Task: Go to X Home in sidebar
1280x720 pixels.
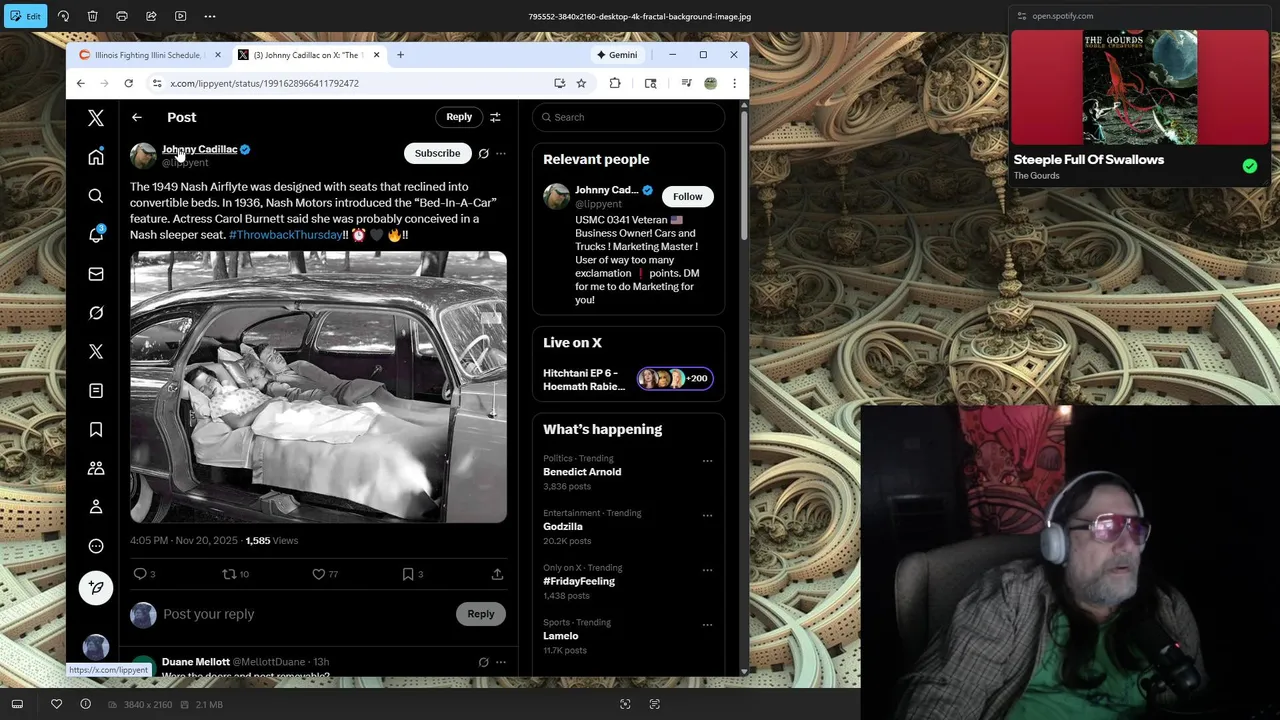Action: (x=96, y=157)
